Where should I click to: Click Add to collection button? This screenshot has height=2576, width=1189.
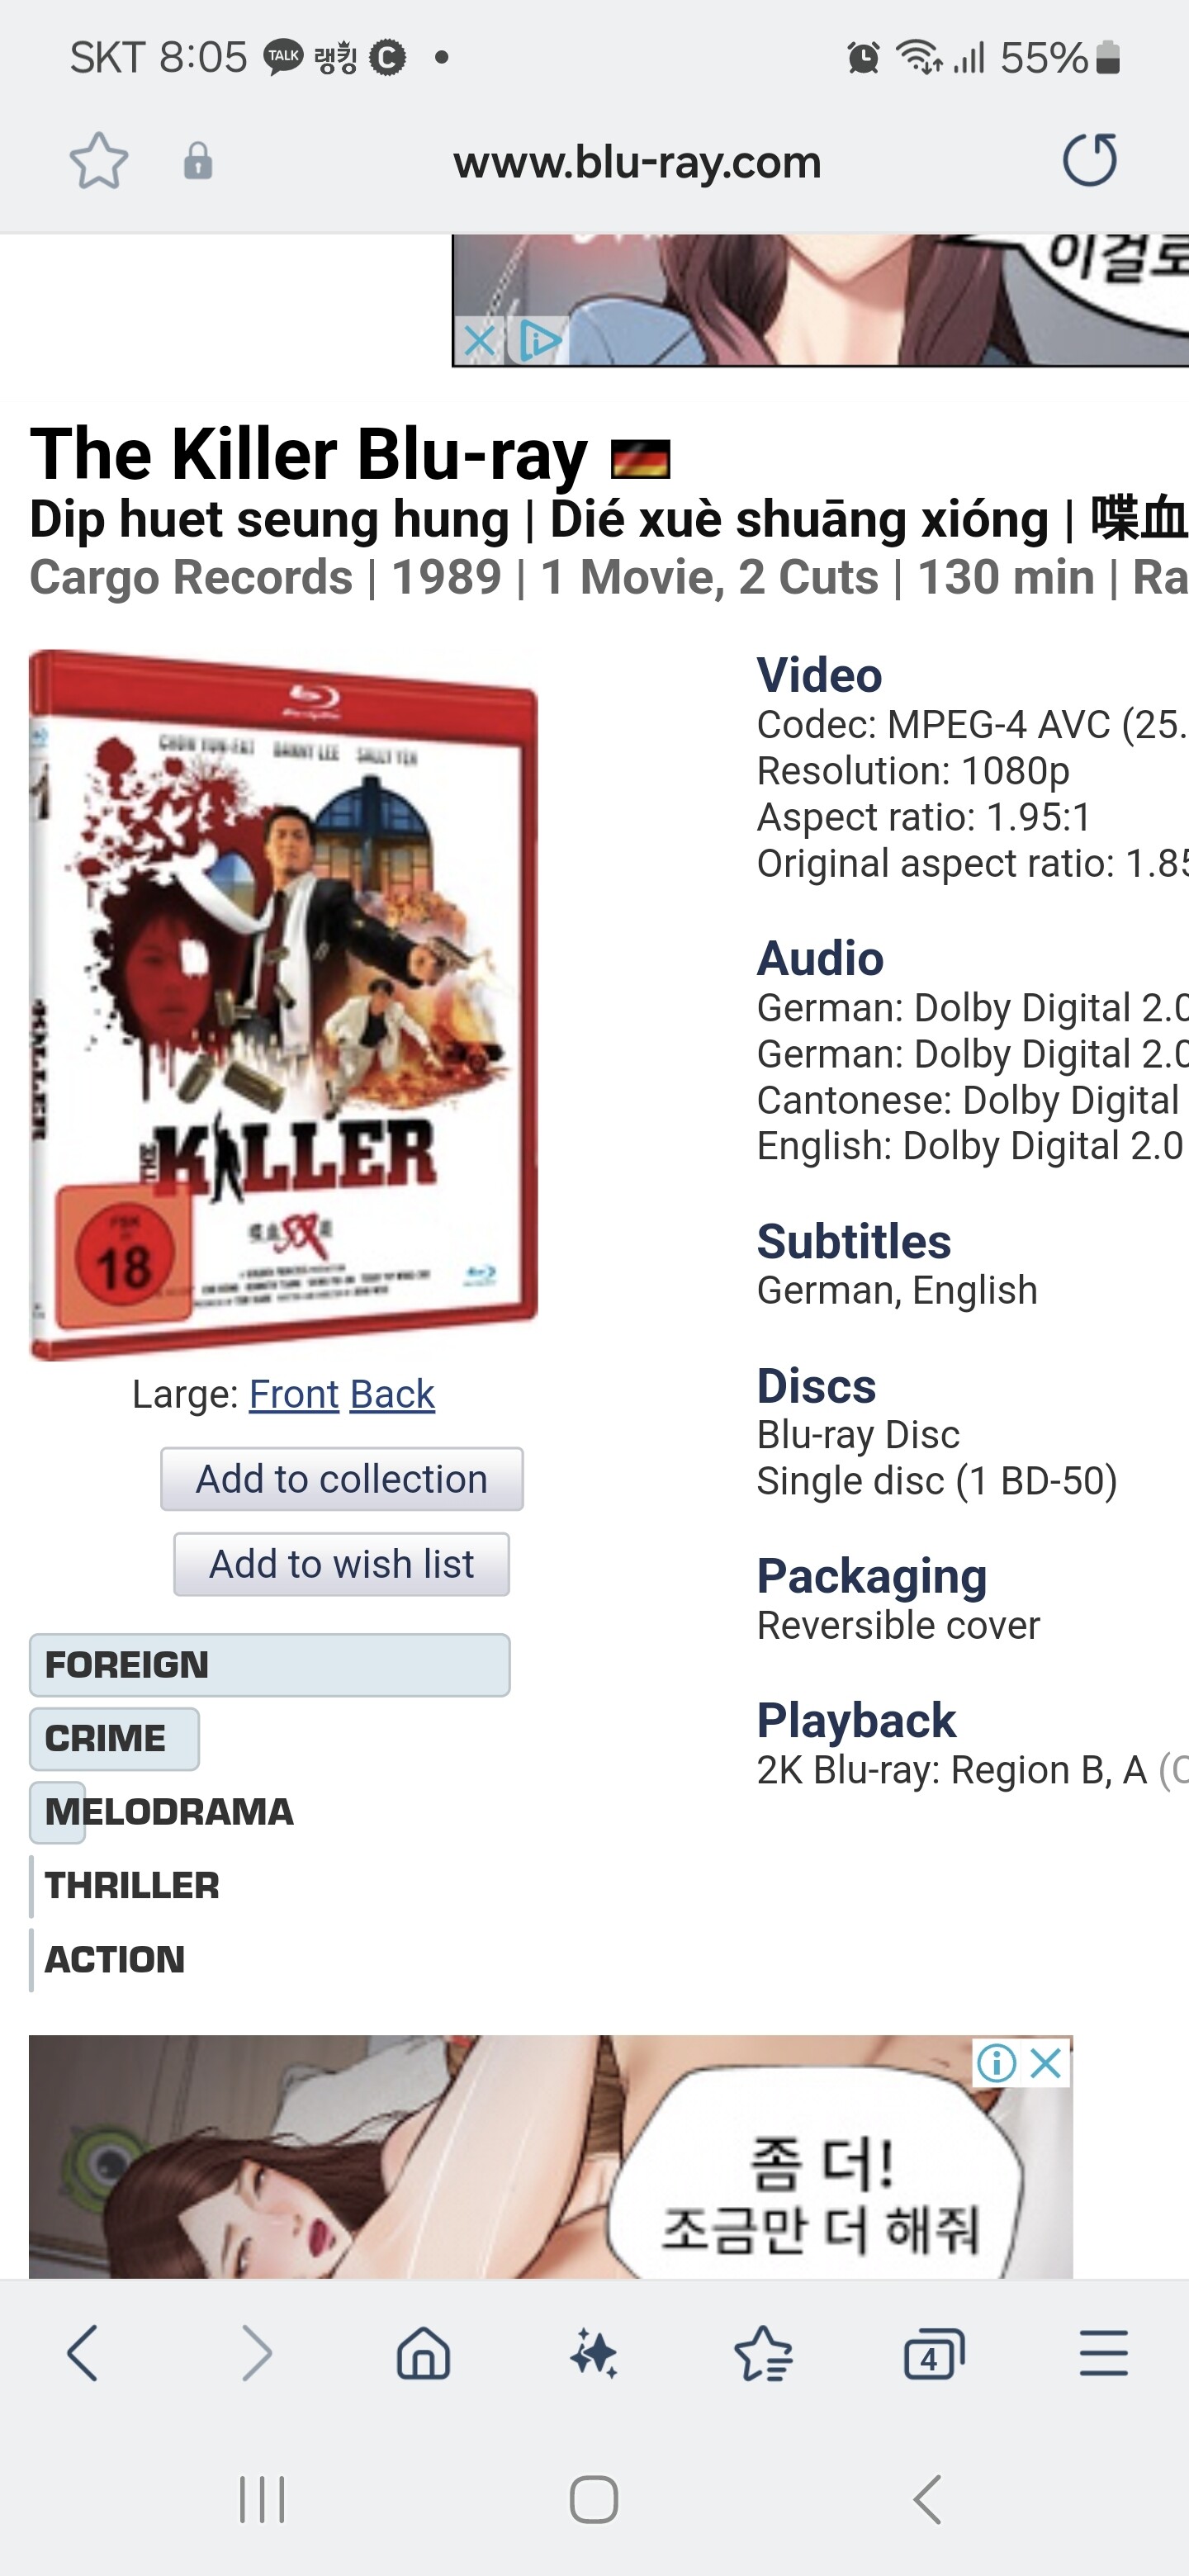tap(342, 1479)
